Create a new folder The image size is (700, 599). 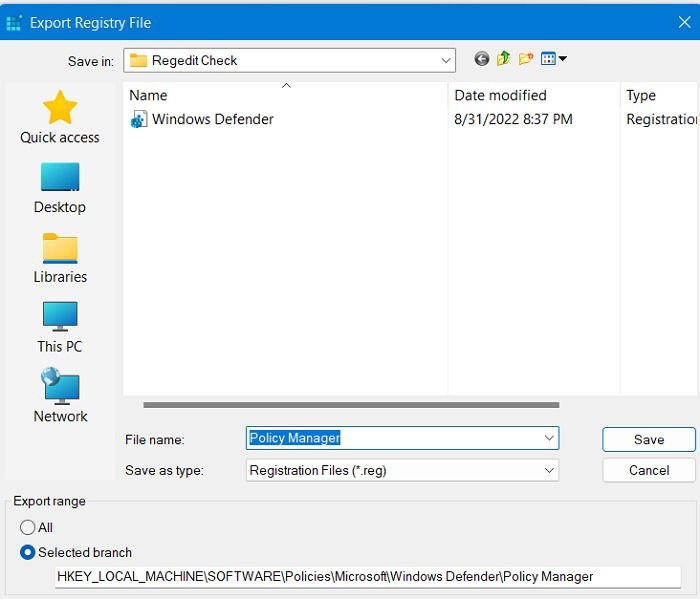[526, 59]
